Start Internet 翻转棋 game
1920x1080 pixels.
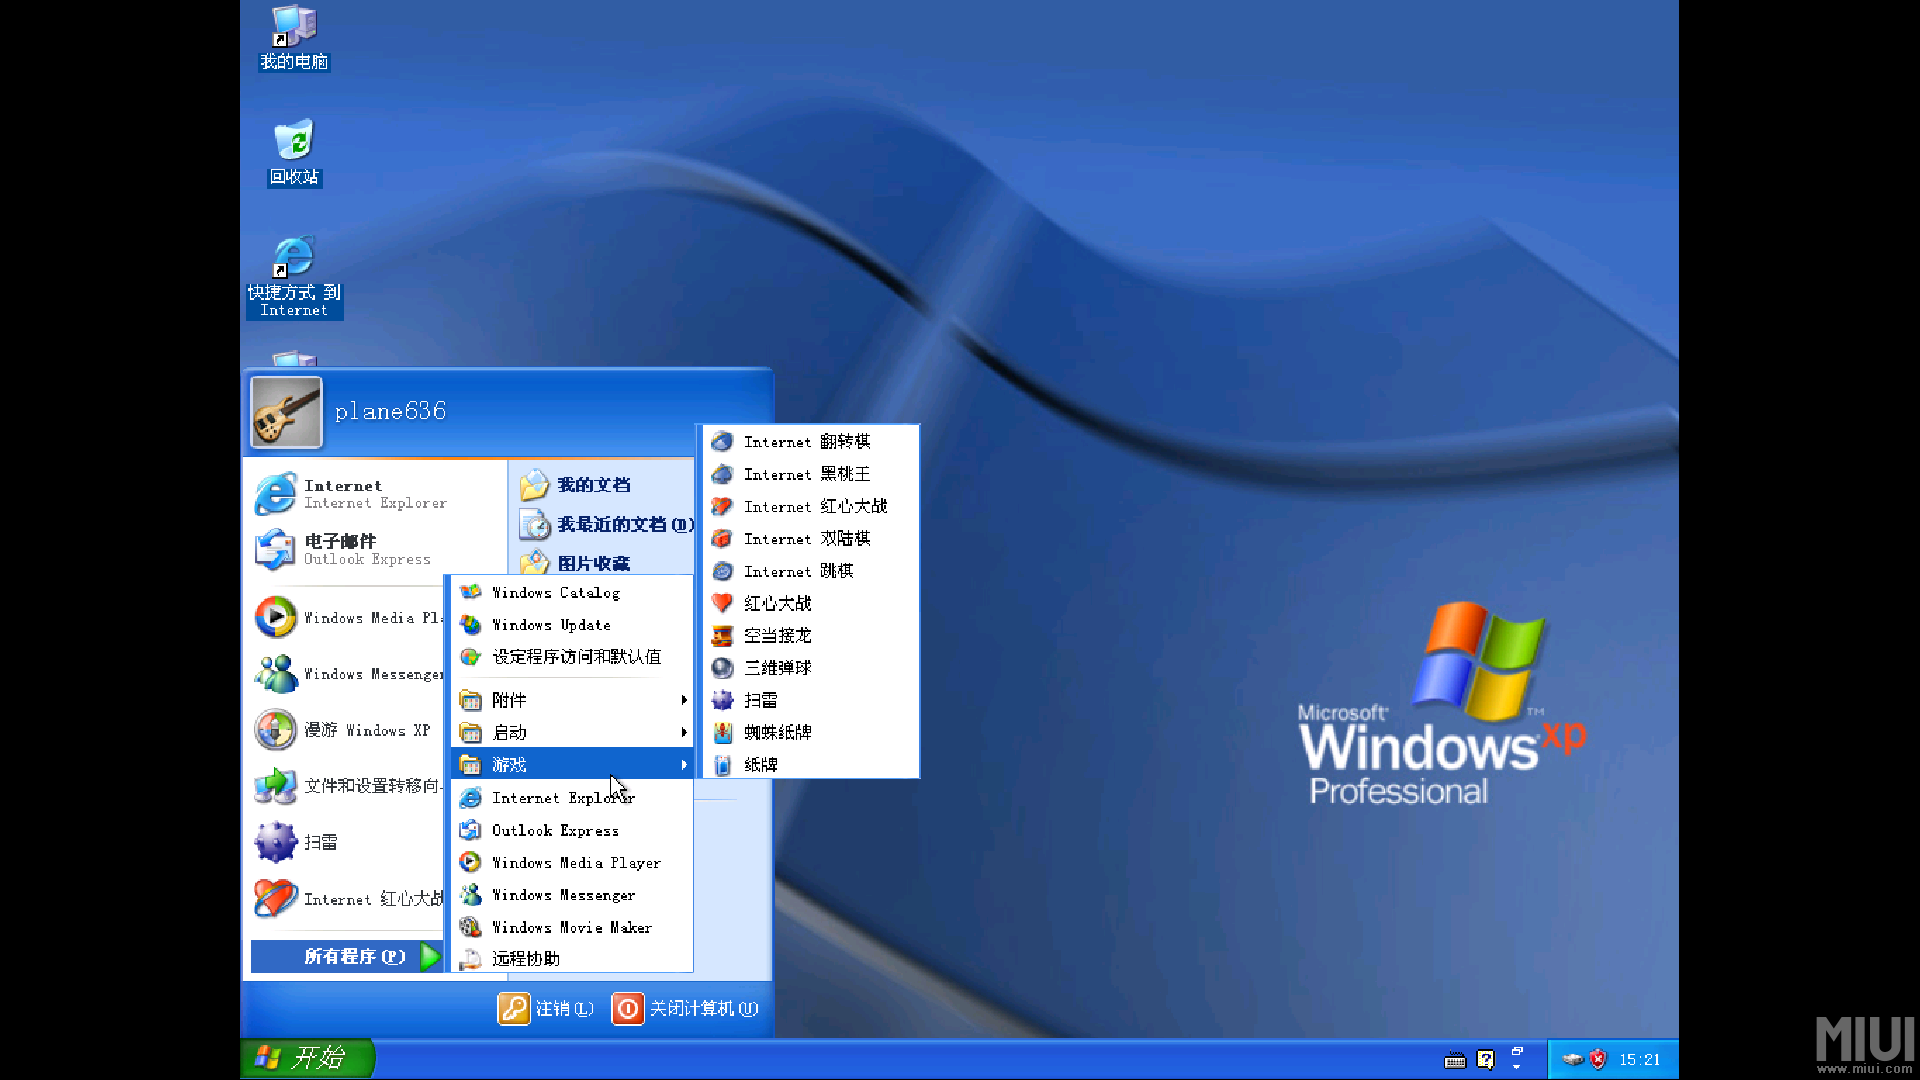tap(810, 441)
